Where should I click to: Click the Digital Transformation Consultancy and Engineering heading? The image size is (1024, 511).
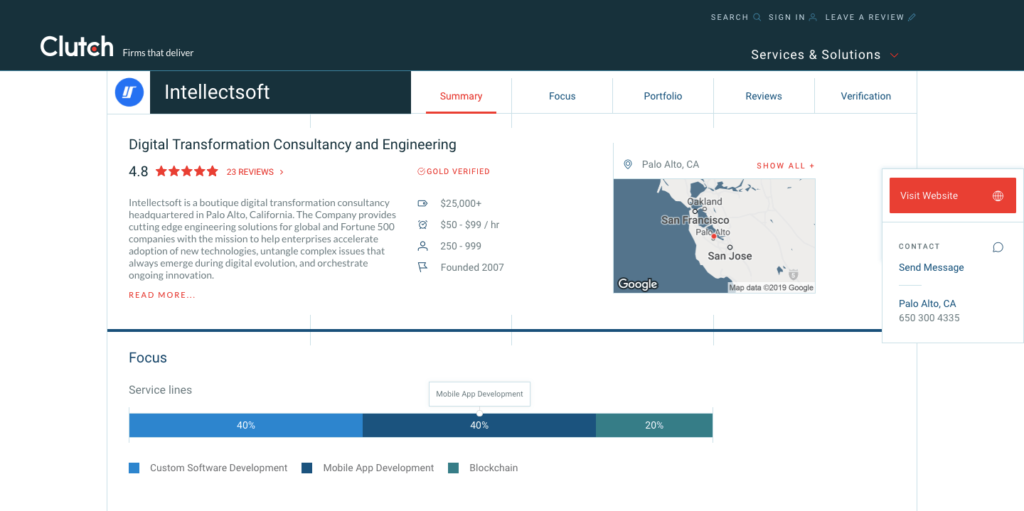pyautogui.click(x=293, y=145)
